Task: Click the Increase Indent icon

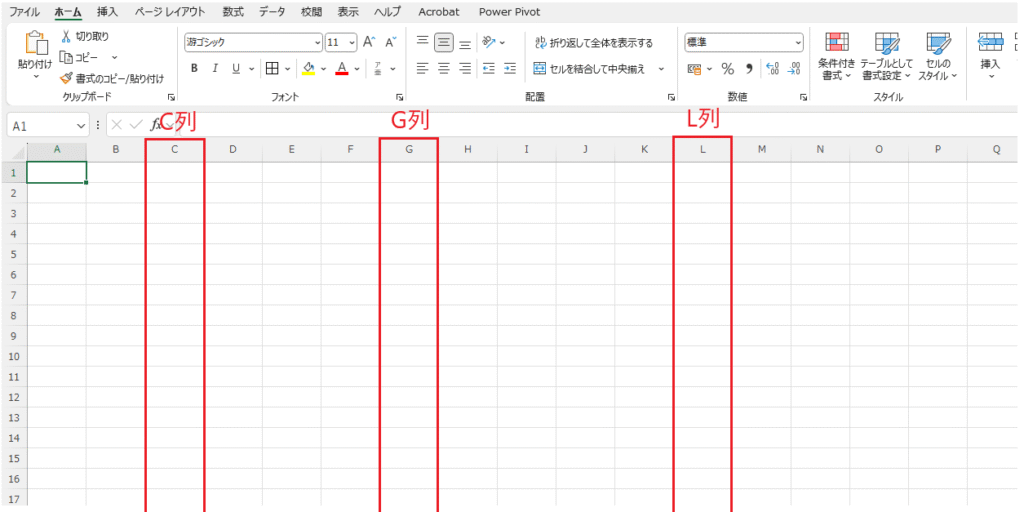Action: click(510, 69)
